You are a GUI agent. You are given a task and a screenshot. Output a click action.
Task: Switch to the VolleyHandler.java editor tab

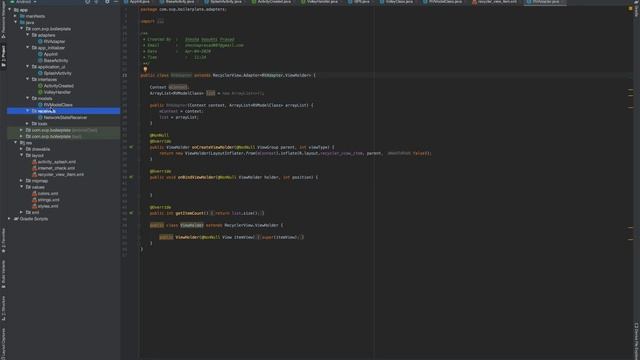coord(320,2)
